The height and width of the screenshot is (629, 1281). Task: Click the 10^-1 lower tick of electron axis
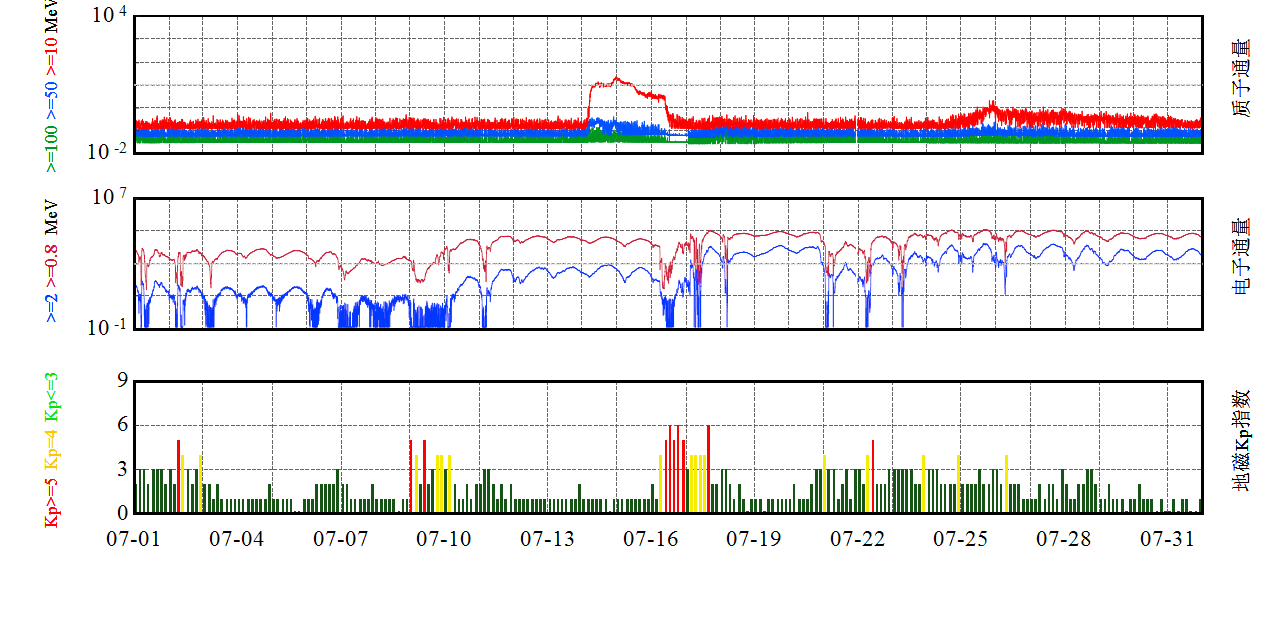[x=109, y=328]
